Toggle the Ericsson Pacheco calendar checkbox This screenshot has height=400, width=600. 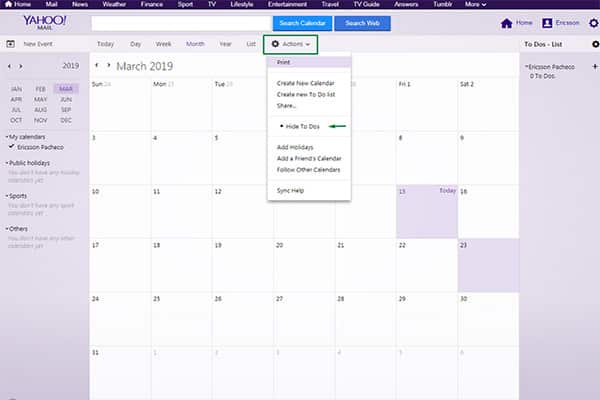(x=11, y=147)
